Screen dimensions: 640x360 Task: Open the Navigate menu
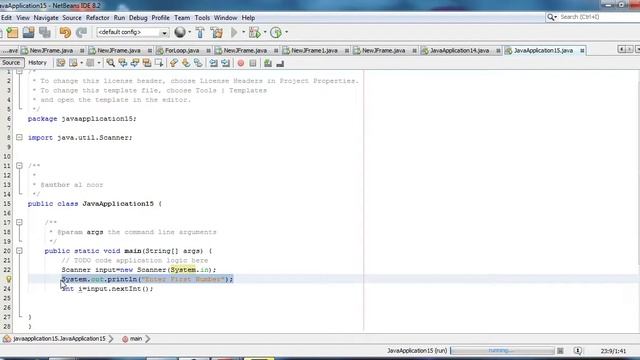(x=46, y=18)
